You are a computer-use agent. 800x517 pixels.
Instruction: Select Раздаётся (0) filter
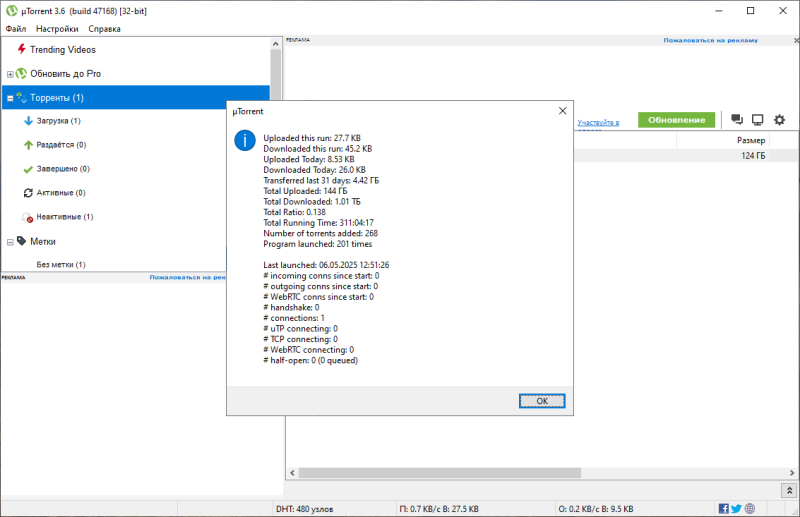61,145
